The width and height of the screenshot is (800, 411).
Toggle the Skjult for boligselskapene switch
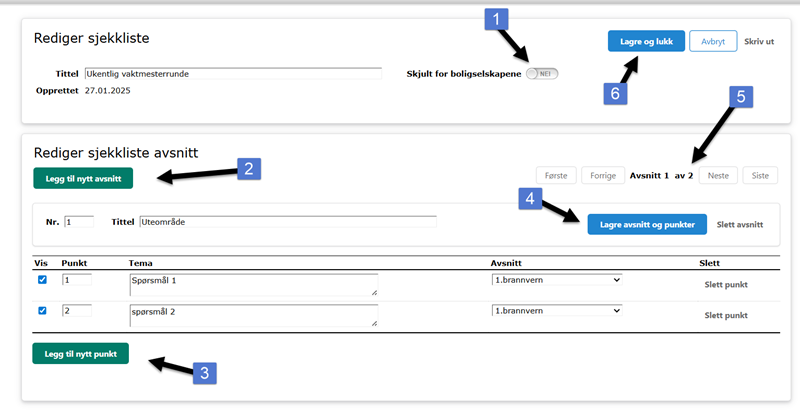541,74
